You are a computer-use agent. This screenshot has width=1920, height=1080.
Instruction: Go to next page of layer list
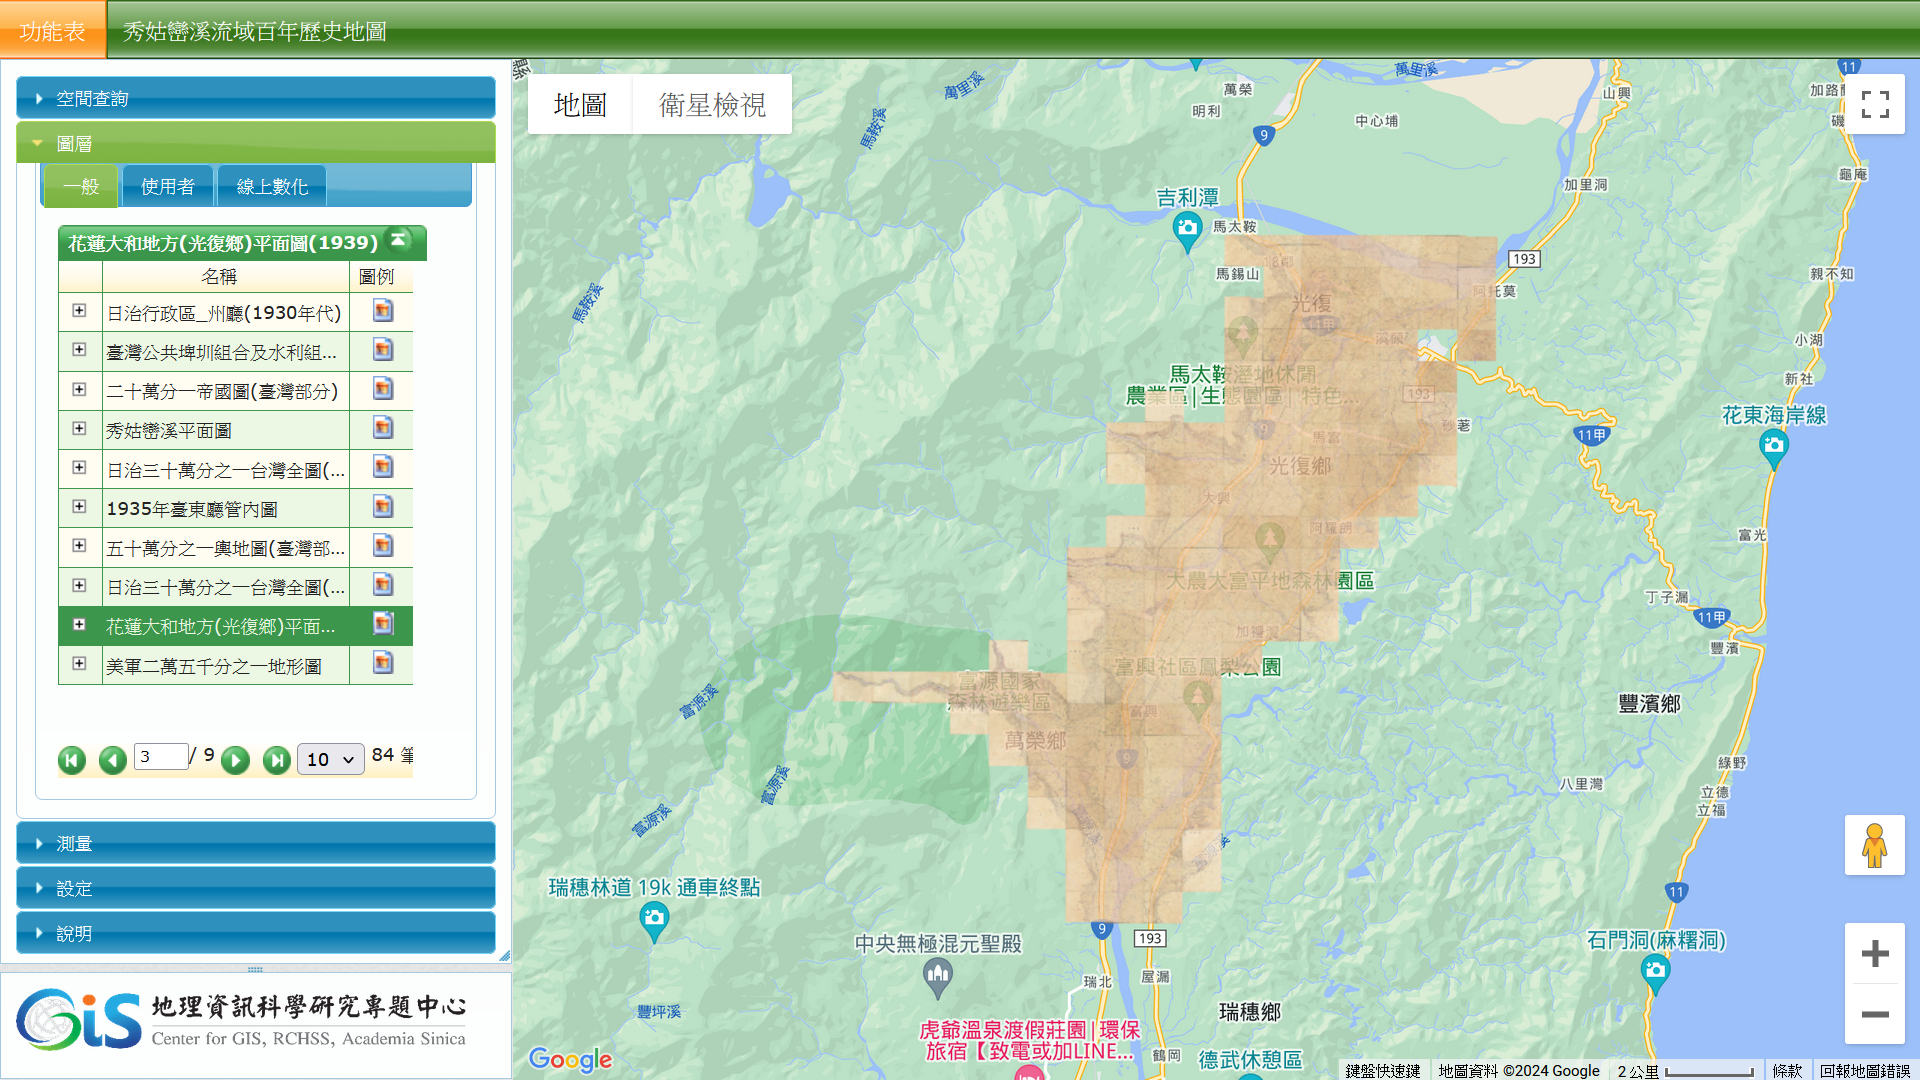tap(235, 760)
